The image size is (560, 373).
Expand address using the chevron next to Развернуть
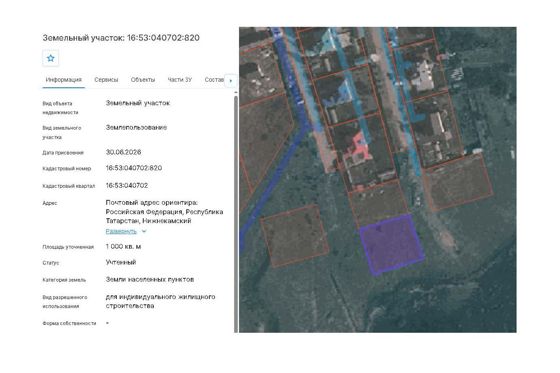coord(144,231)
